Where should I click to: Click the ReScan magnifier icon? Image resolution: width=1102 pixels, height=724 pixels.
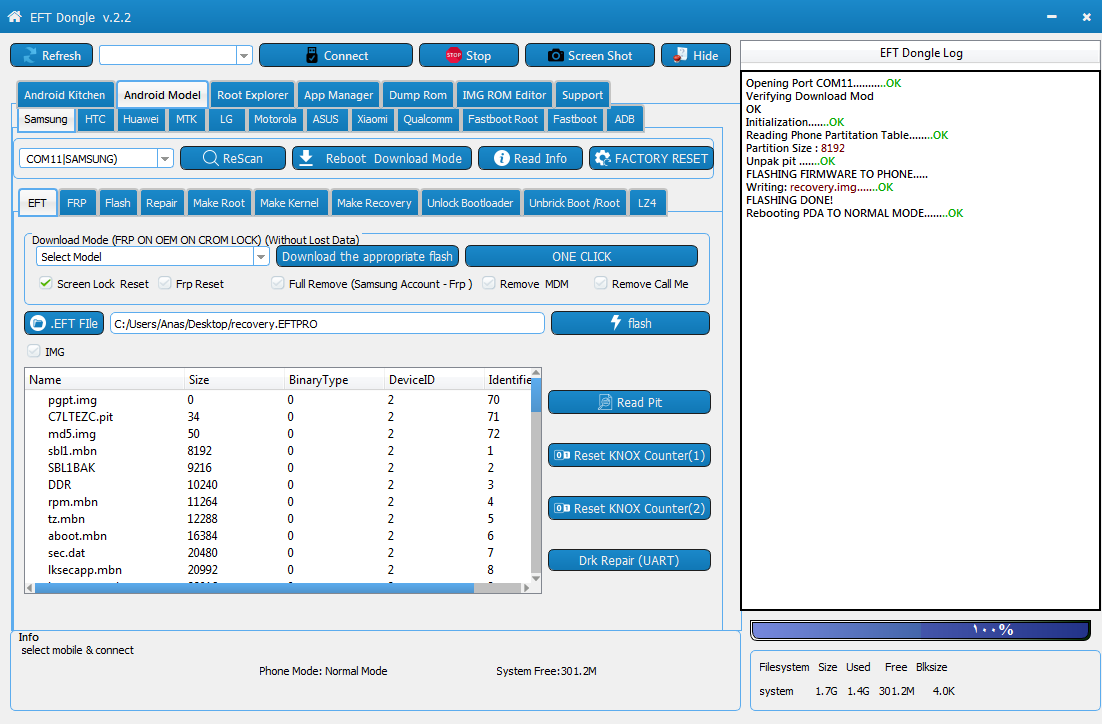[x=210, y=158]
